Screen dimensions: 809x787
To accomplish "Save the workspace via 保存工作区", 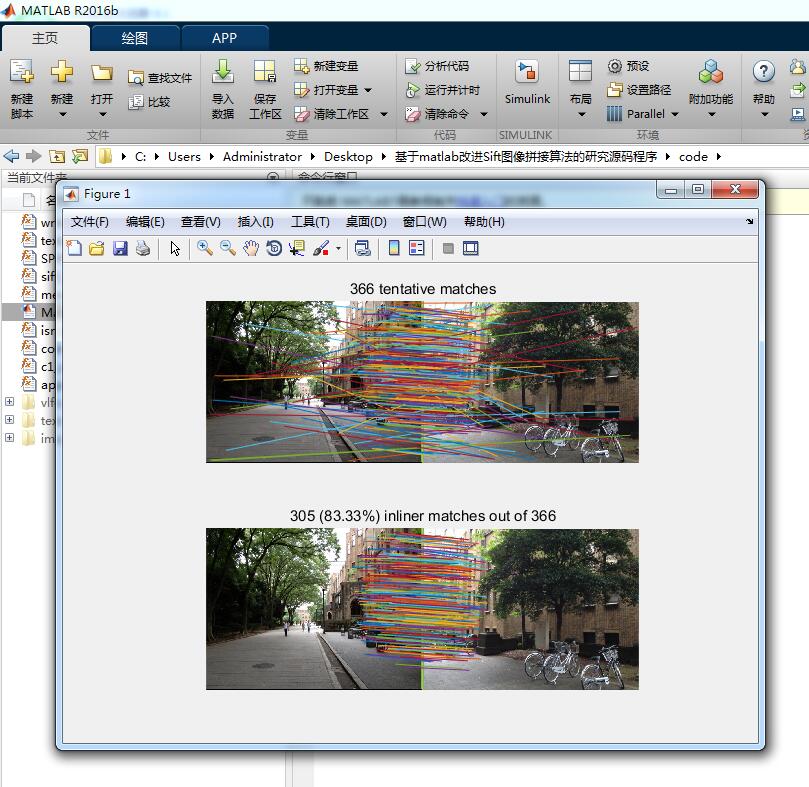I will pyautogui.click(x=265, y=89).
